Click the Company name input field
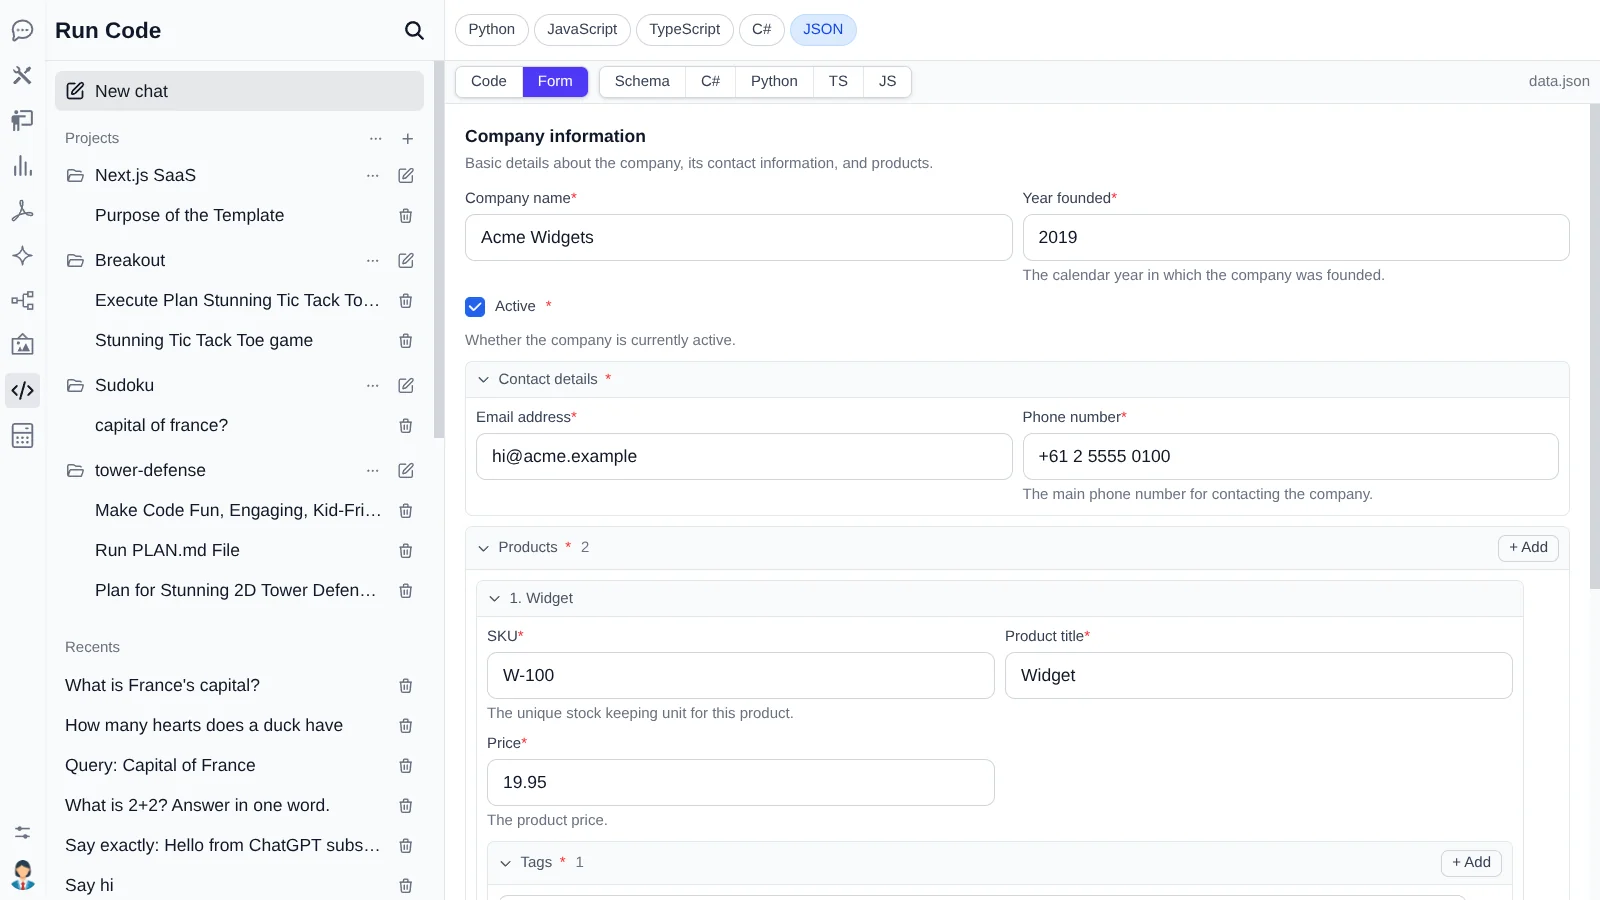The width and height of the screenshot is (1600, 900). tap(738, 238)
